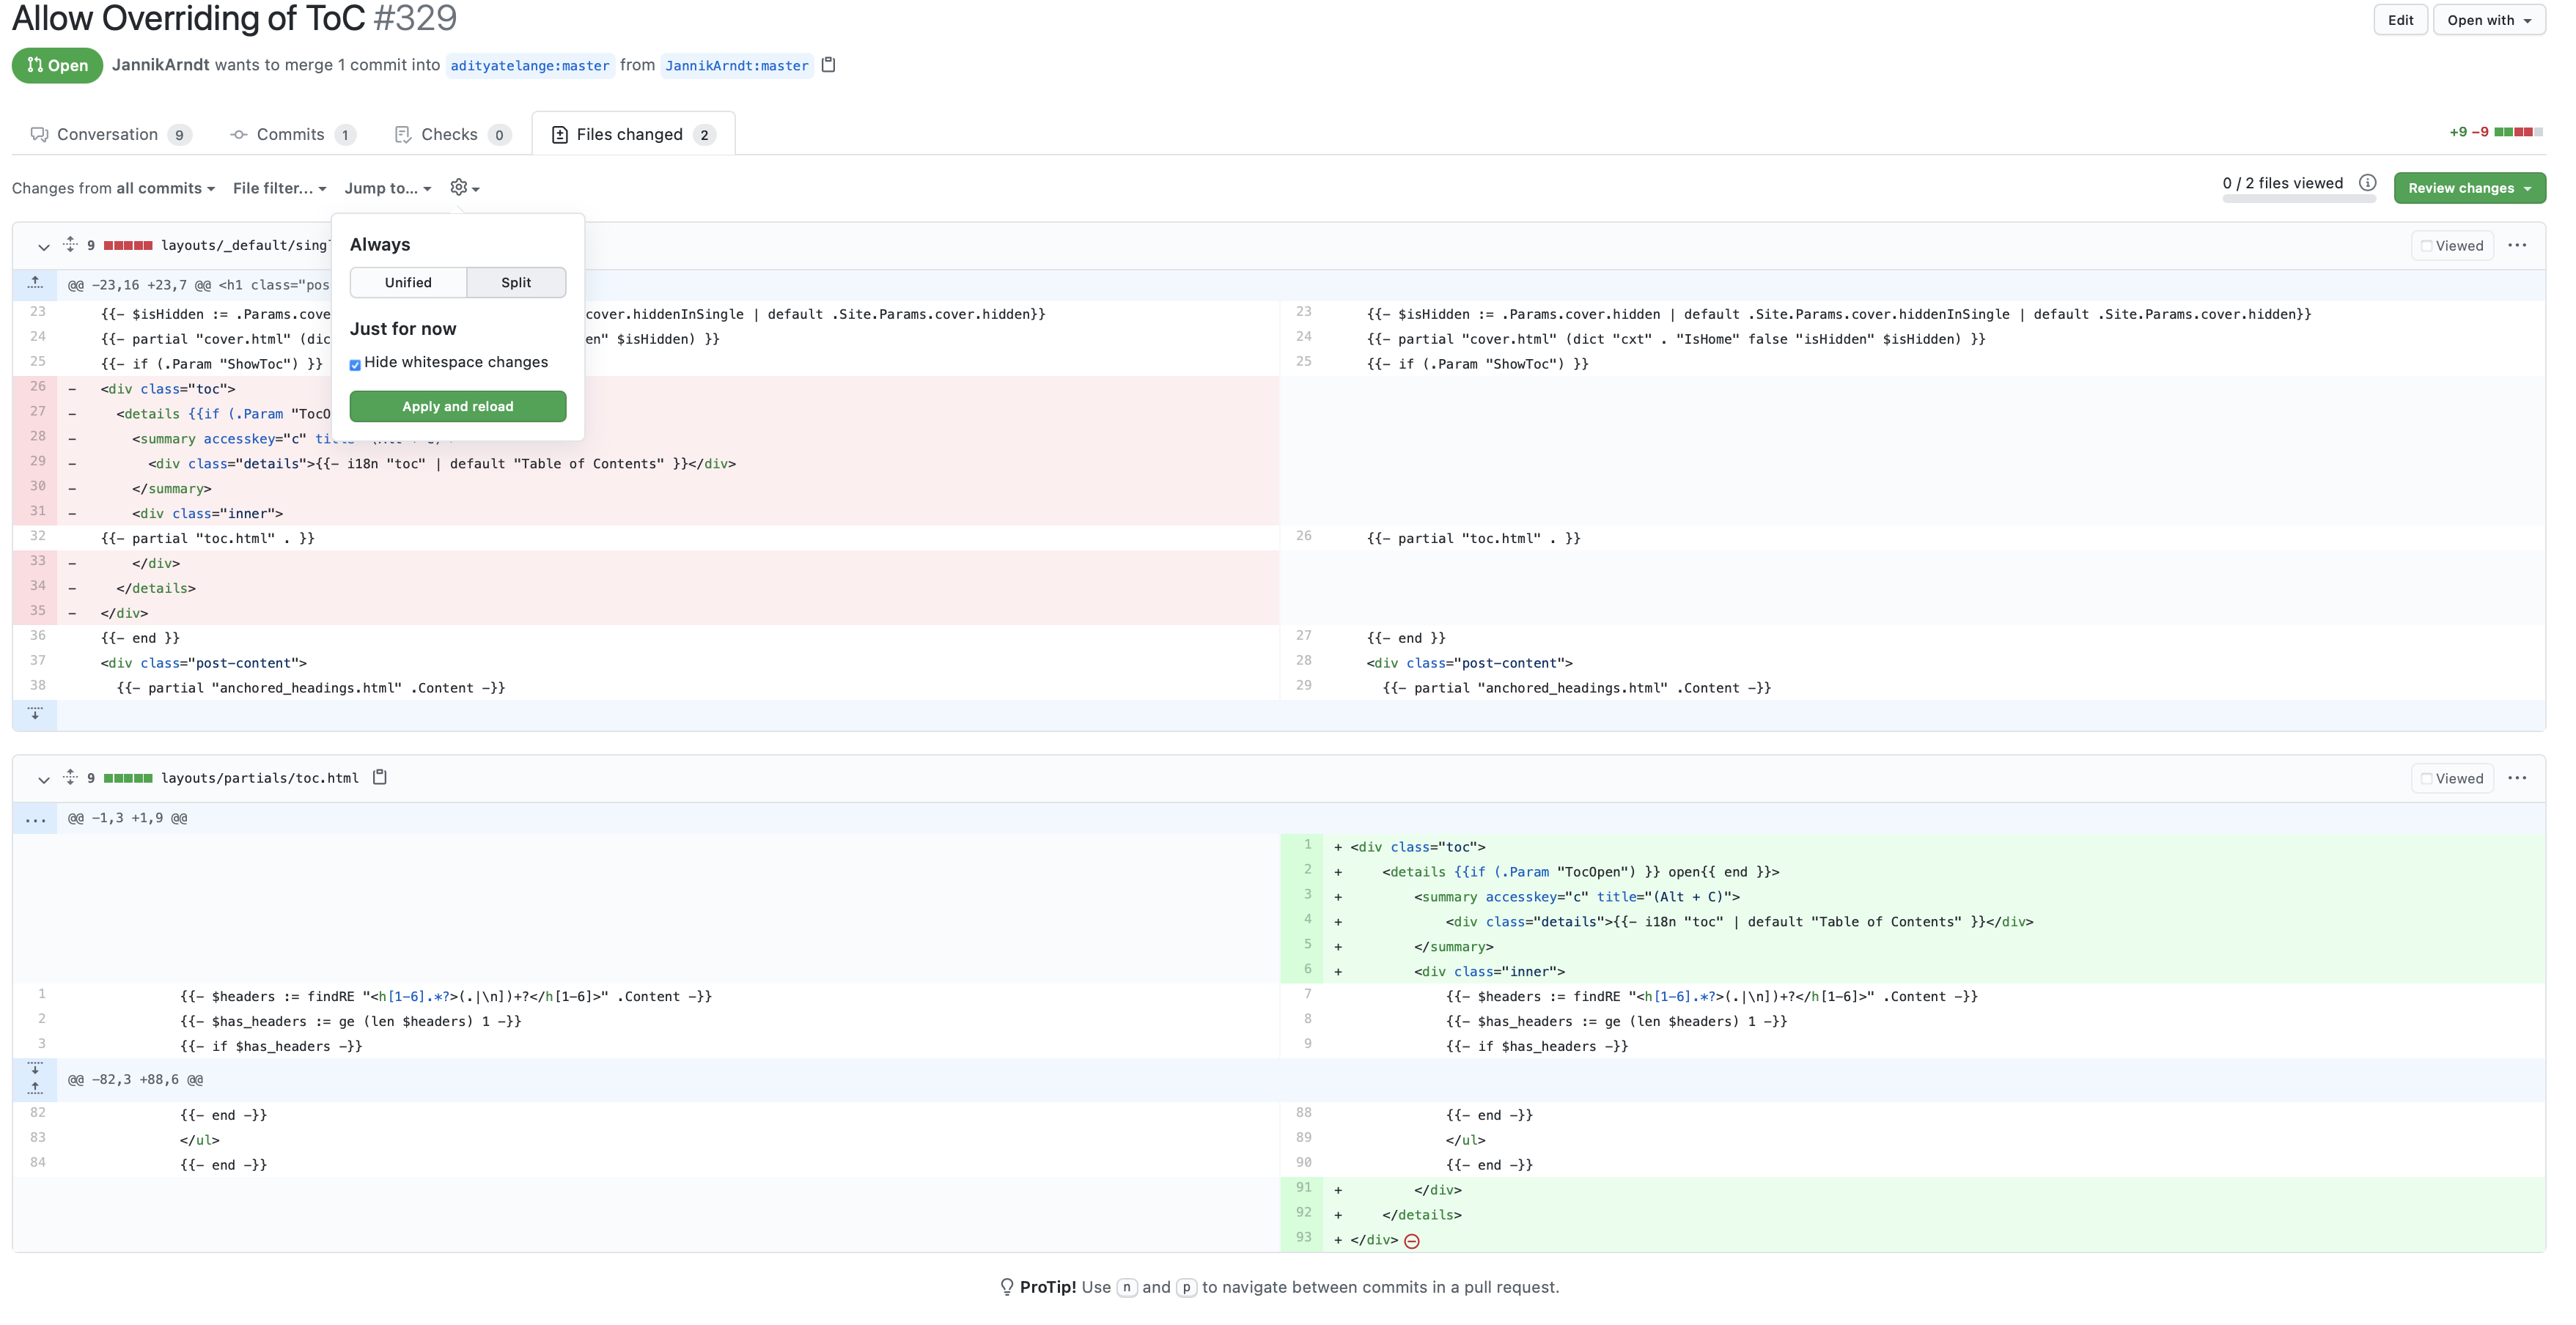Viewport: 2576px width, 1325px height.
Task: Expand up icon above line 23
Action: [x=35, y=284]
